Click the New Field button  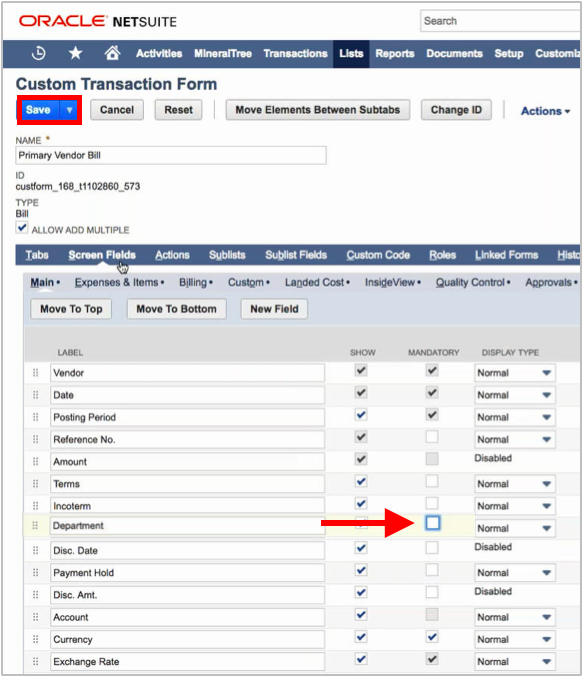click(x=274, y=309)
